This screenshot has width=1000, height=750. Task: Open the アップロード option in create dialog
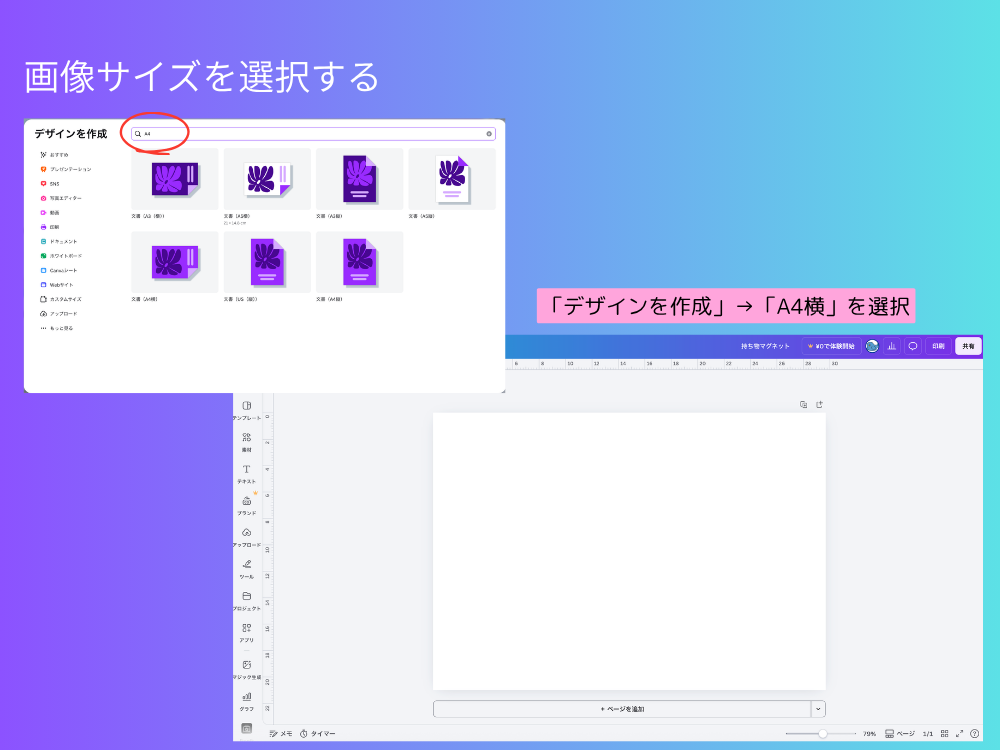59,314
